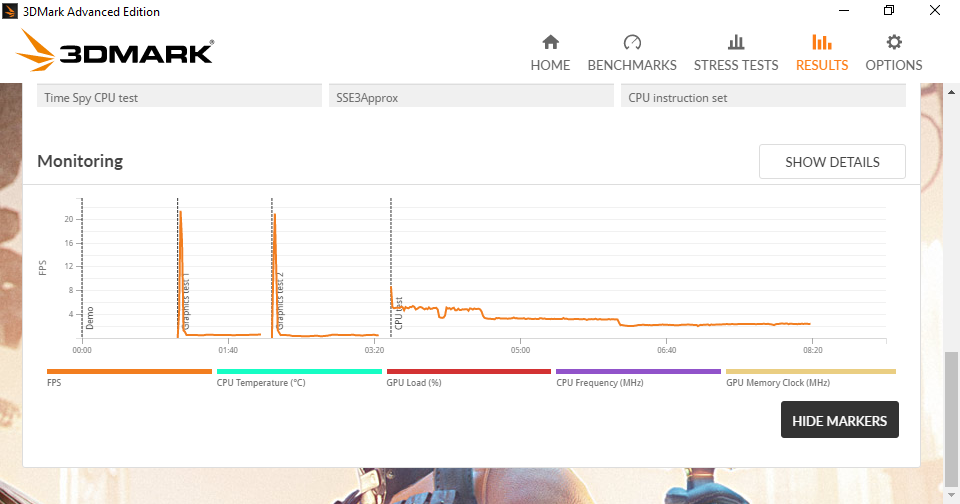Click the 05:00 time axis label

coord(520,350)
